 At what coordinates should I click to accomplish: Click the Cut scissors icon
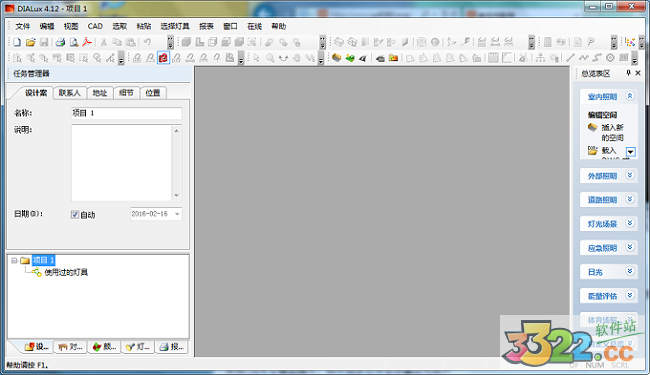pyautogui.click(x=104, y=42)
